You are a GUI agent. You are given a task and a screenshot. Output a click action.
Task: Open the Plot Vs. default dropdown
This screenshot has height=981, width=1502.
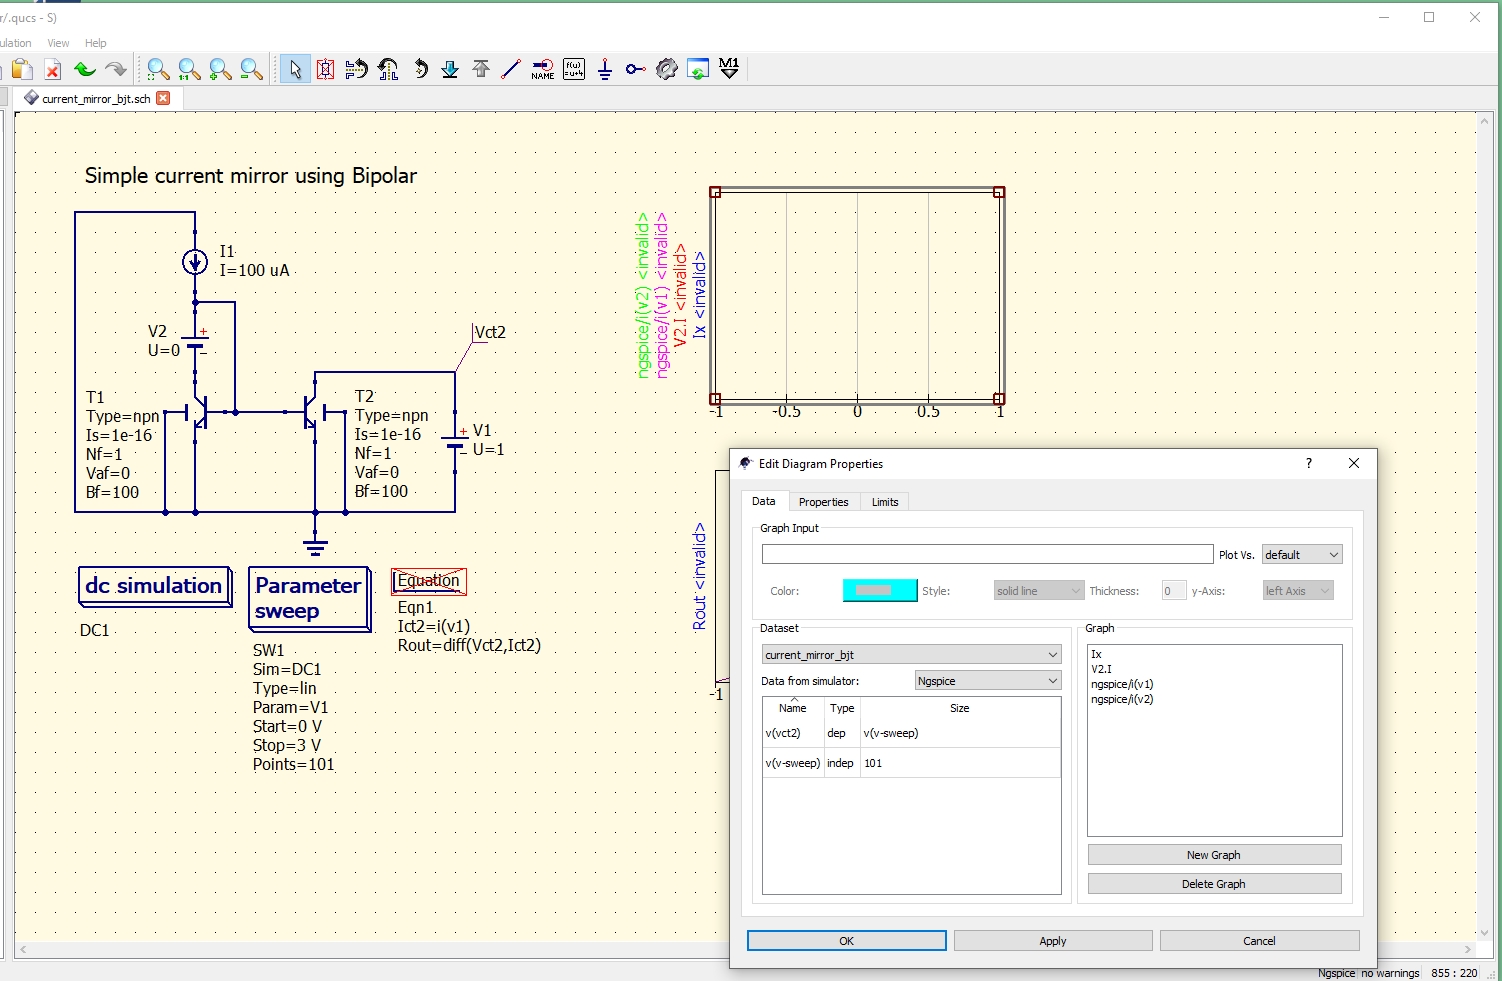(x=1302, y=555)
